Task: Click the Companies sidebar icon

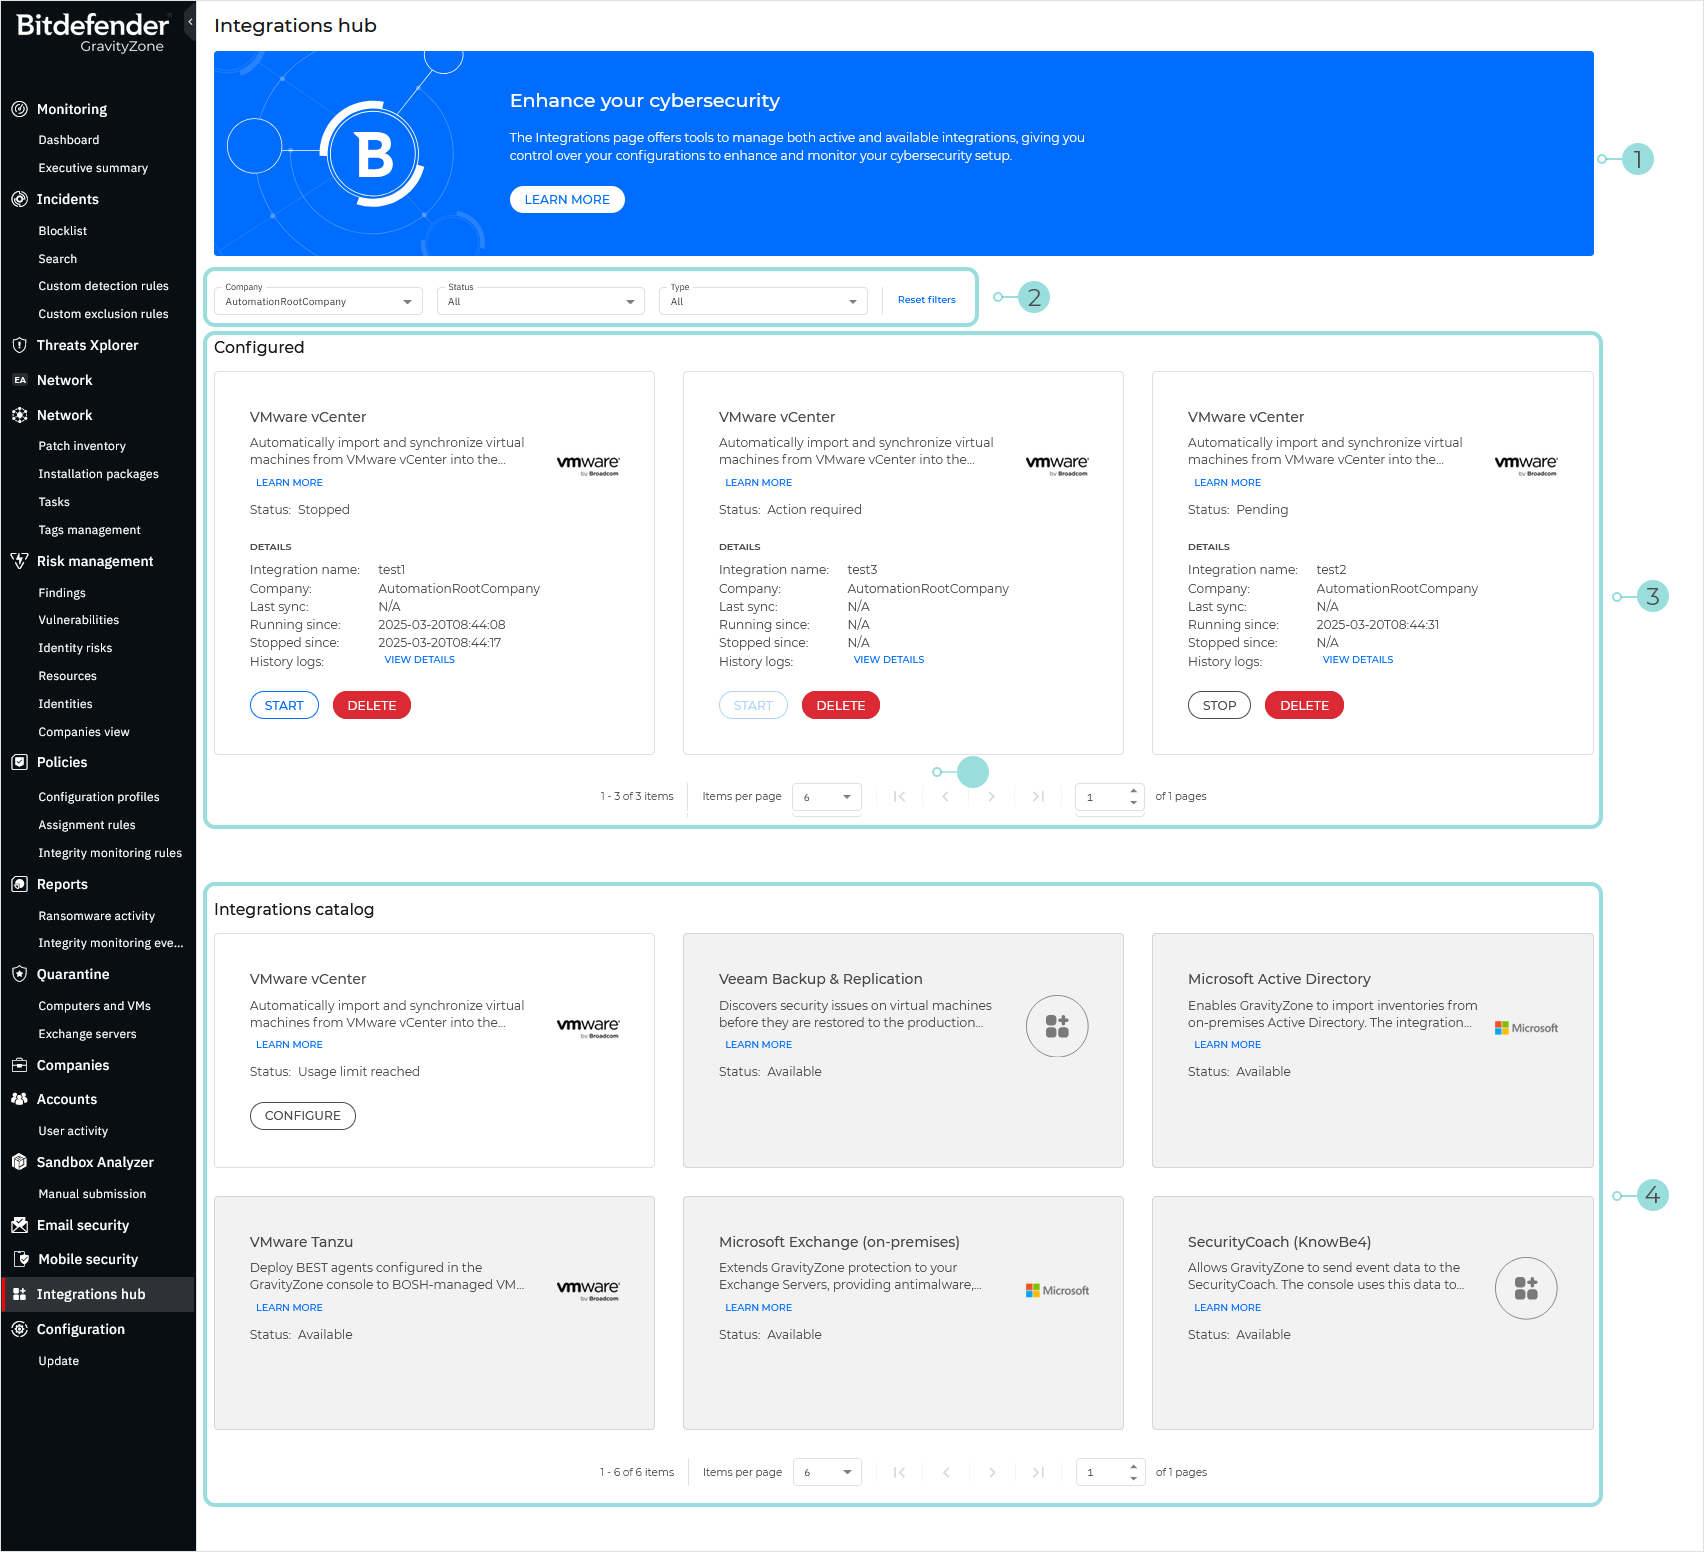Action: [19, 1065]
